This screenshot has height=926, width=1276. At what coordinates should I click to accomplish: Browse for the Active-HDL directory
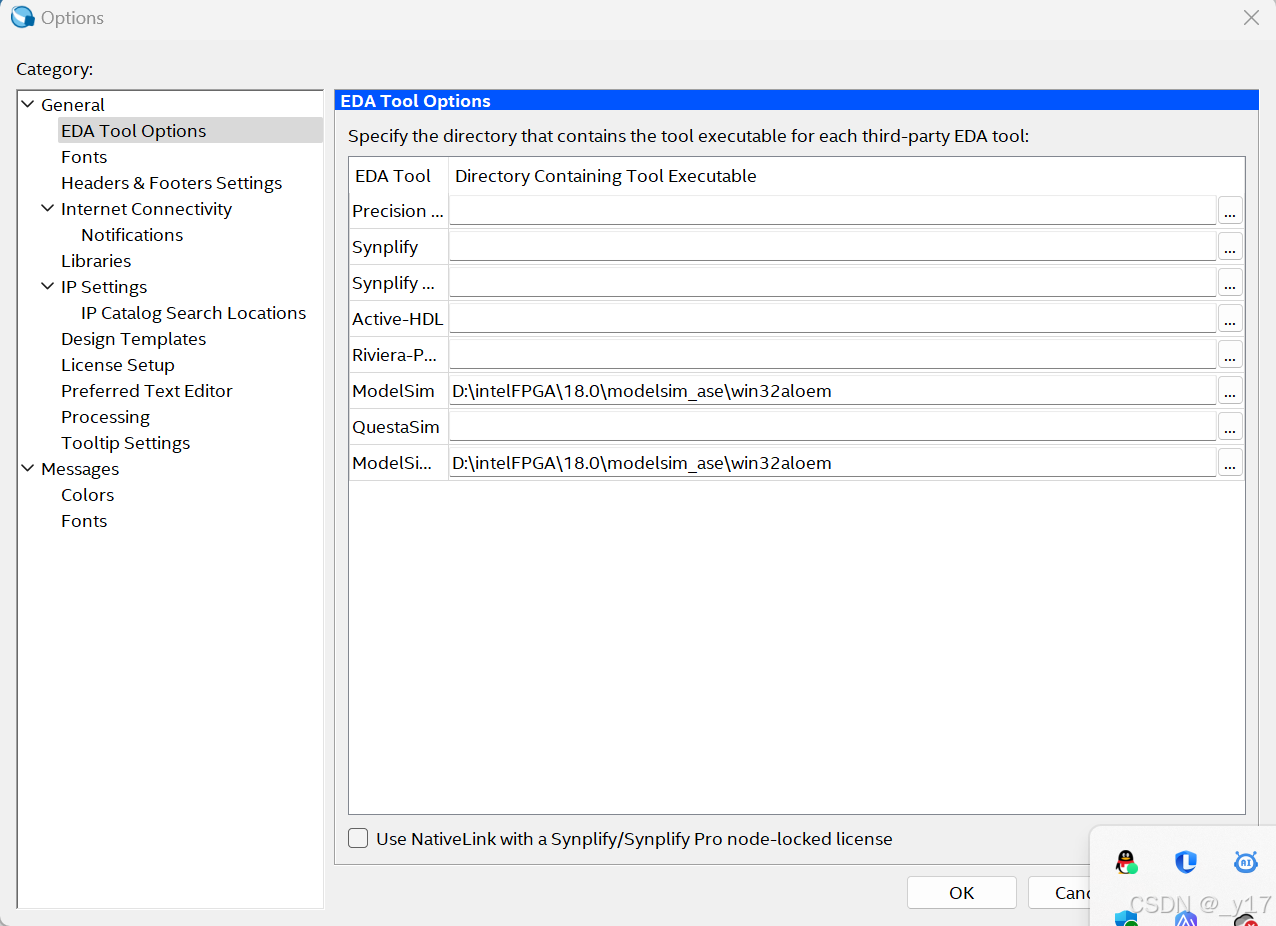(x=1230, y=319)
